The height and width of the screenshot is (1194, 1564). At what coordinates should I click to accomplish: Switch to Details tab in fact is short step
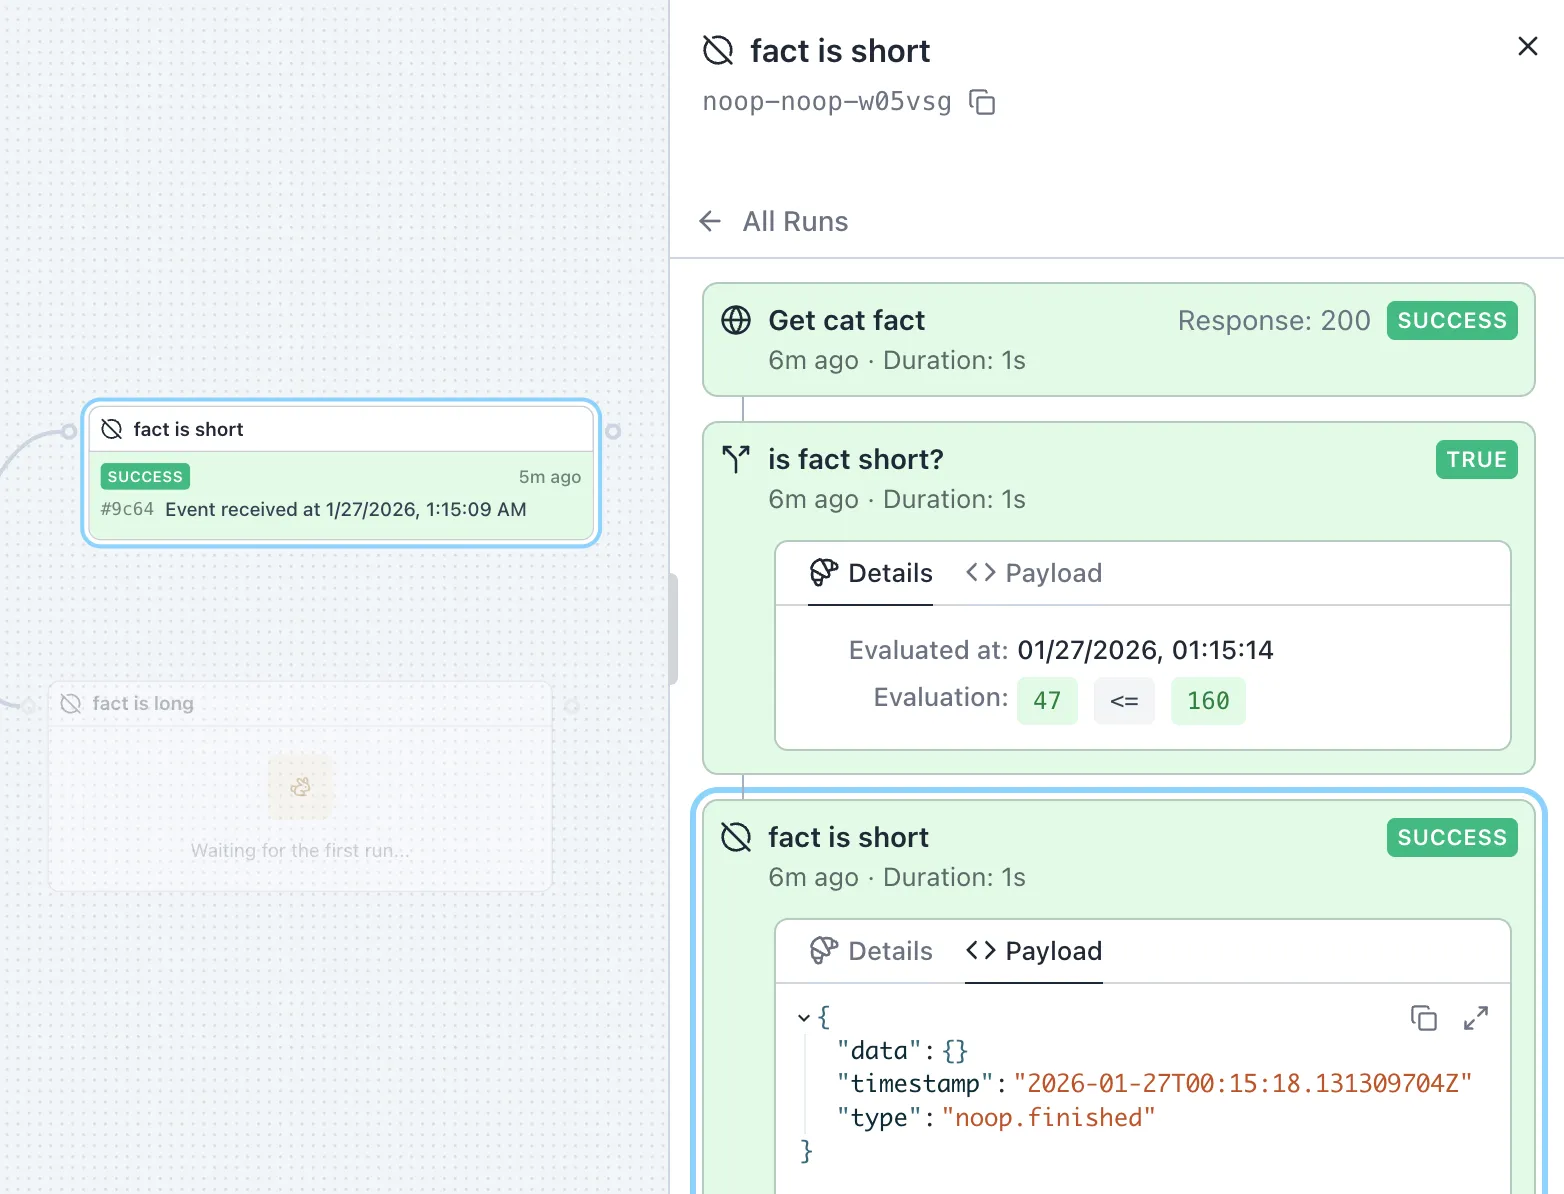click(871, 951)
